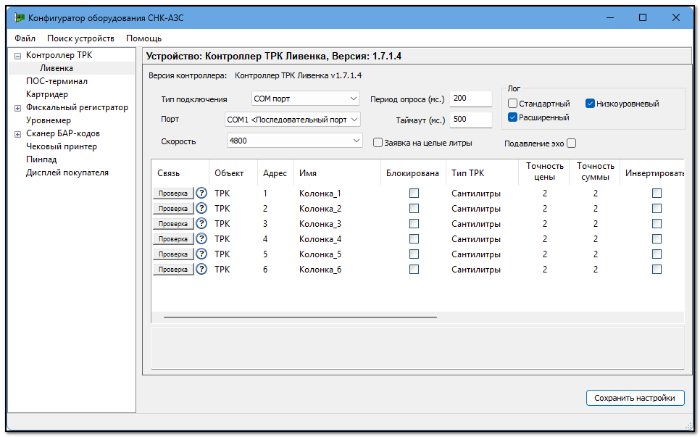Image resolution: width=700 pixels, height=437 pixels.
Task: Expand the Сканер БАР-кодов tree node
Action: 17,134
